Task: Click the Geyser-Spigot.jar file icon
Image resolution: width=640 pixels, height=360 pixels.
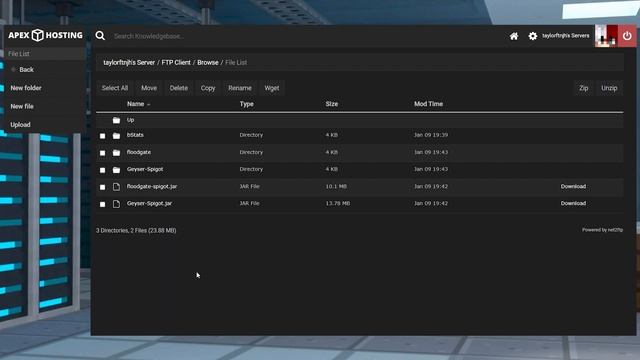Action: coord(116,204)
